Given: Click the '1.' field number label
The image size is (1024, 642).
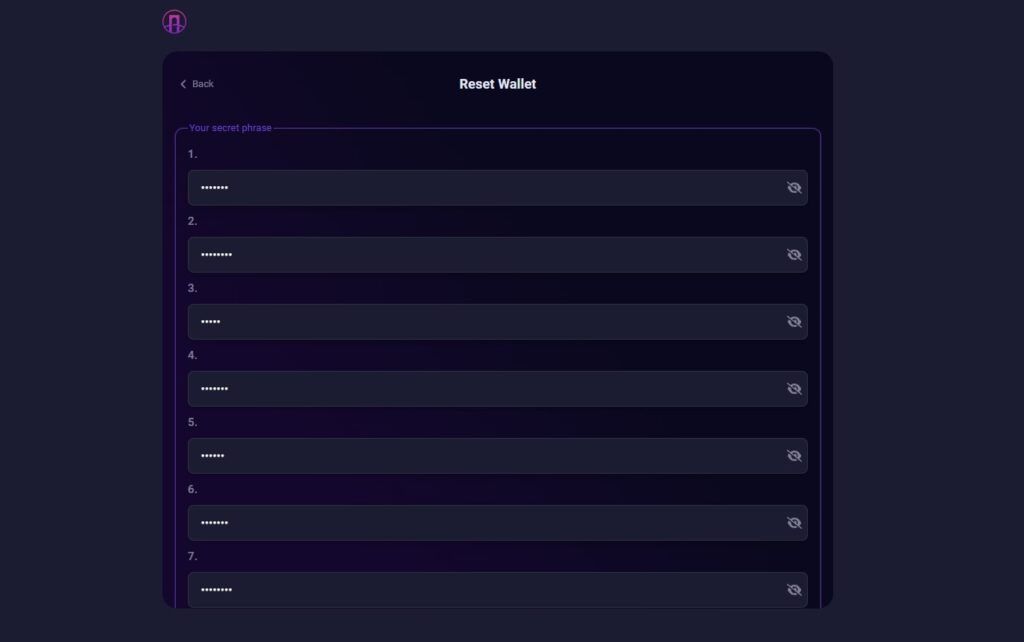Looking at the screenshot, I should click(192, 154).
